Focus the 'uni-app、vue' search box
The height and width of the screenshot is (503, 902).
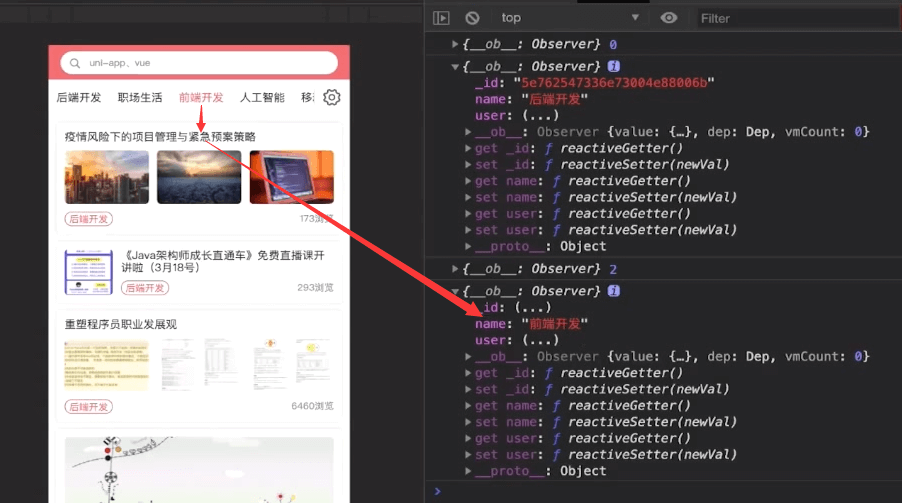click(199, 63)
